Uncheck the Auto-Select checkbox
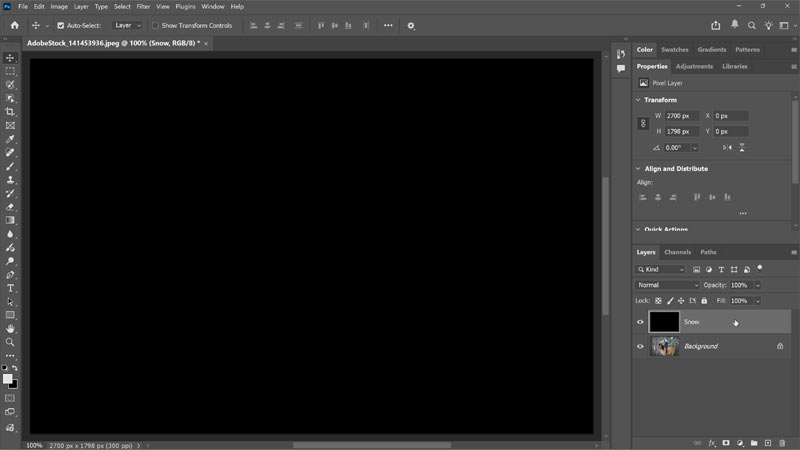This screenshot has height=450, width=800. (60, 25)
